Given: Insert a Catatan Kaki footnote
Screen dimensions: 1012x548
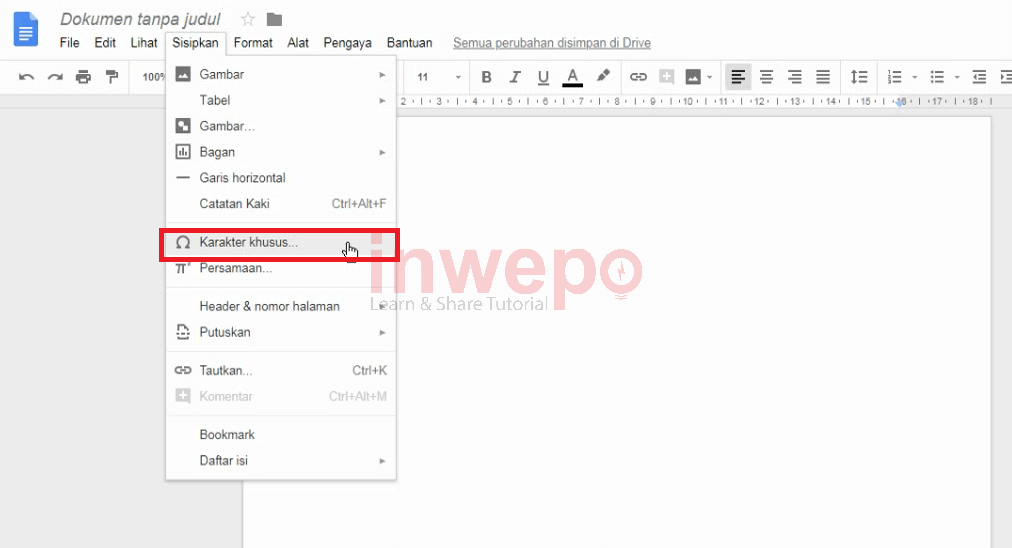Looking at the screenshot, I should 281,203.
